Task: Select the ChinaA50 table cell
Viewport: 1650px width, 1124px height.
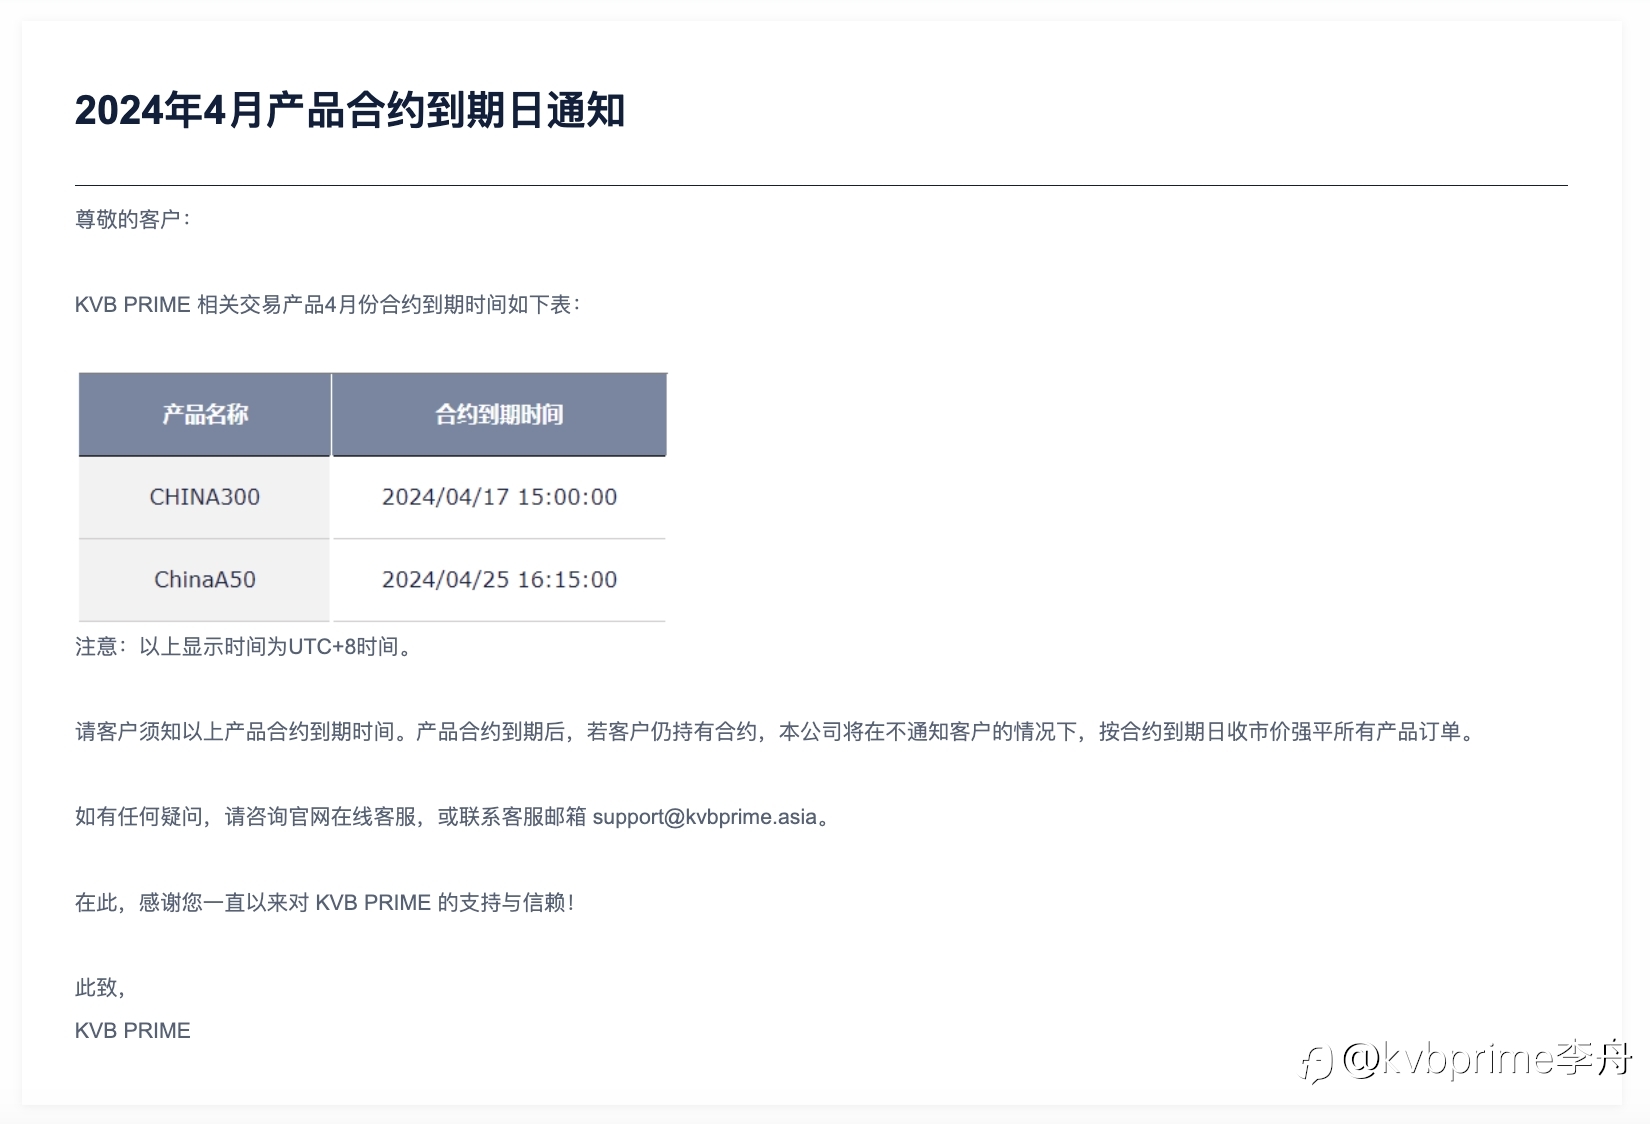Action: [205, 580]
